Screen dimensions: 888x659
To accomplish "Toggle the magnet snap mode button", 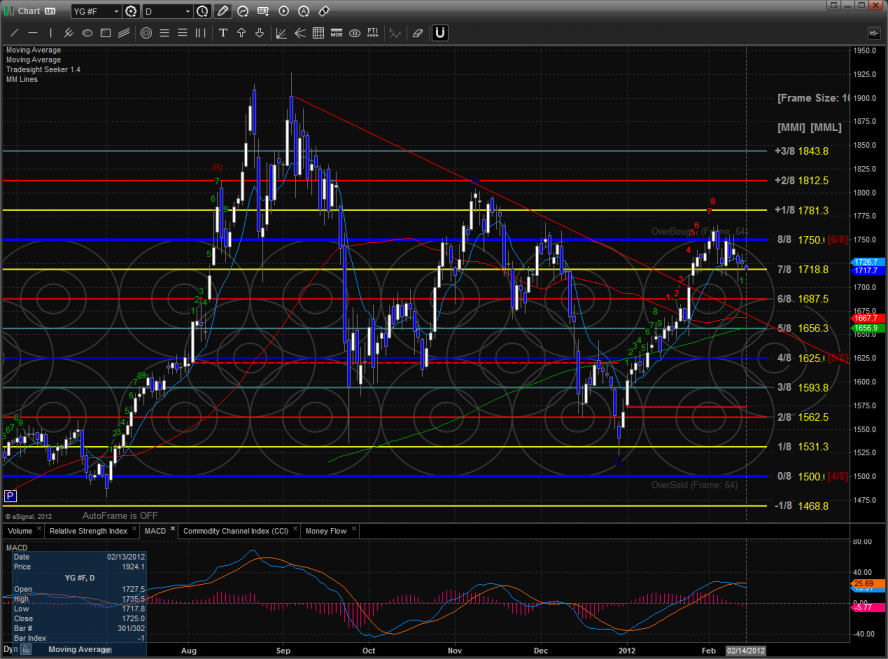I will (x=440, y=32).
